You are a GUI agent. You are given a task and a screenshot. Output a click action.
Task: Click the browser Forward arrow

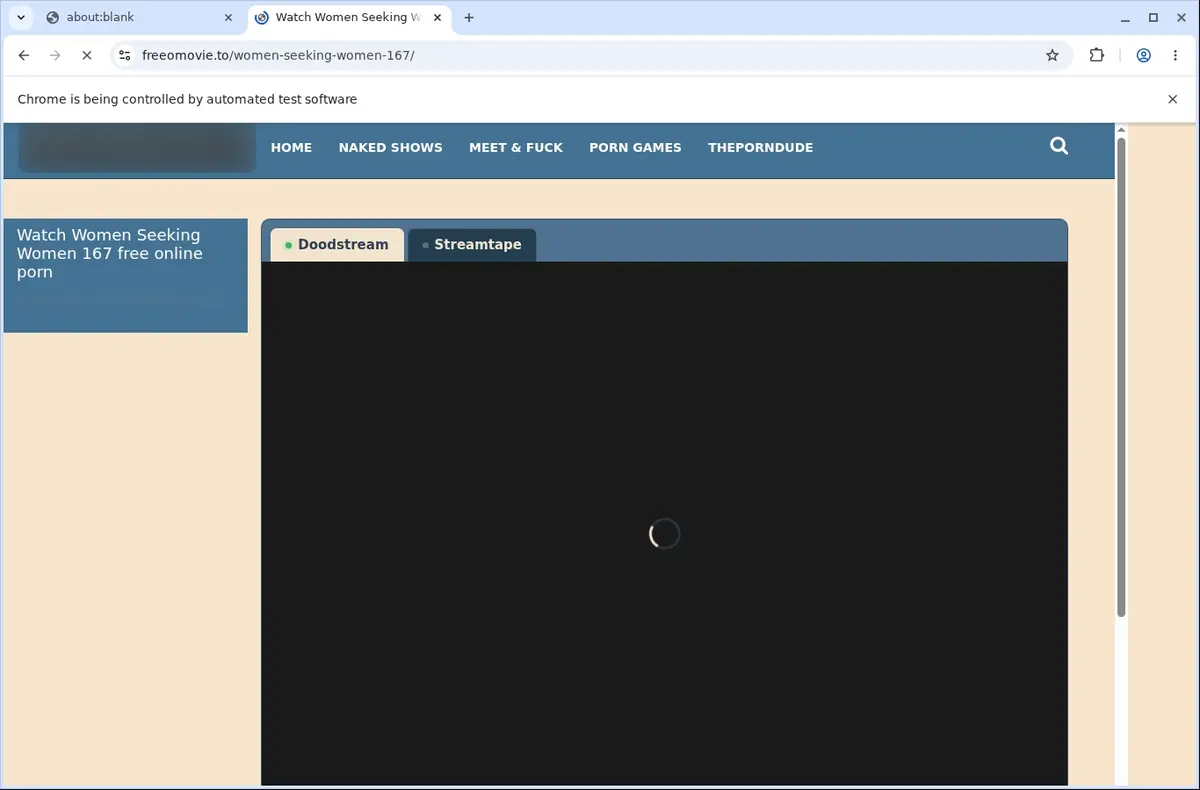pyautogui.click(x=55, y=56)
